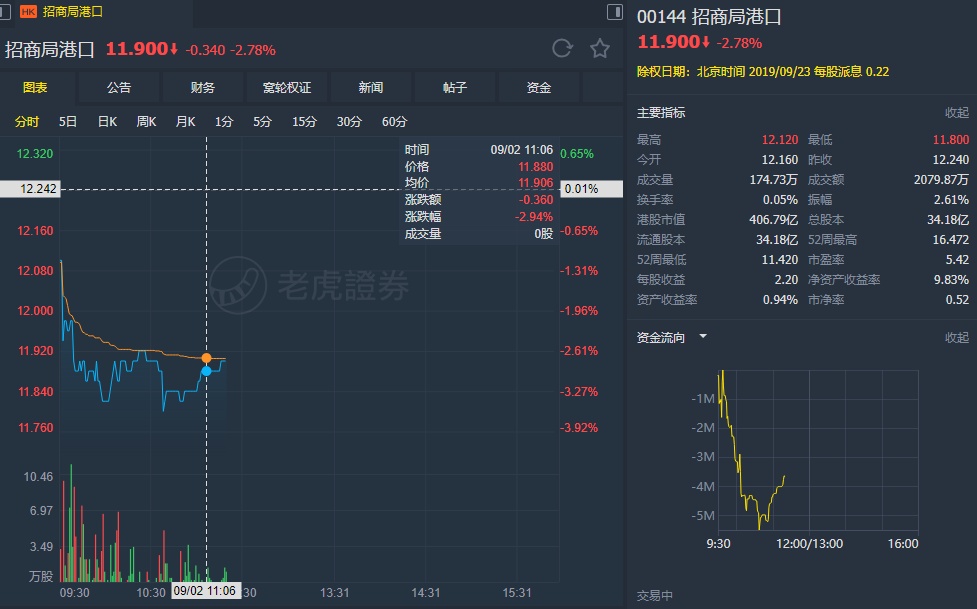977x609 pixels.
Task: Click the orange HK market badge icon
Action: (27, 12)
